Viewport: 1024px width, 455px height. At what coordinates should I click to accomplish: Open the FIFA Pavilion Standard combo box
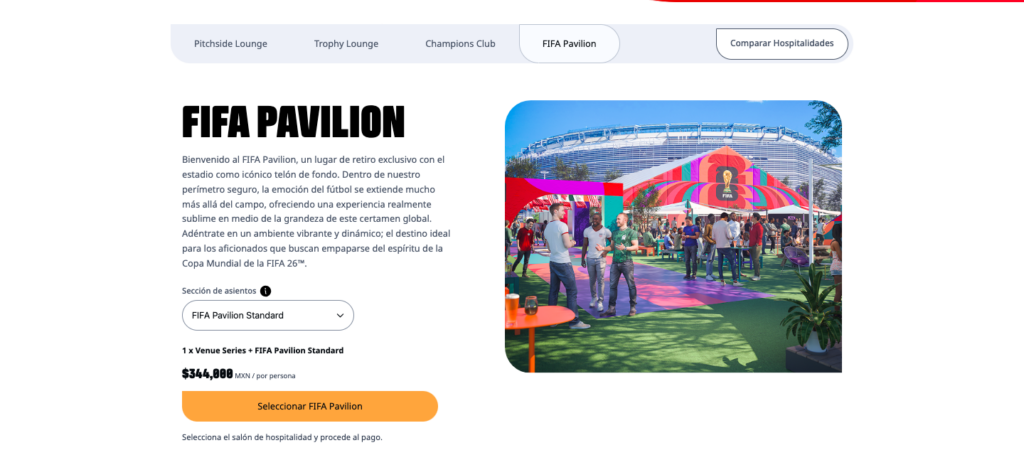coord(268,315)
